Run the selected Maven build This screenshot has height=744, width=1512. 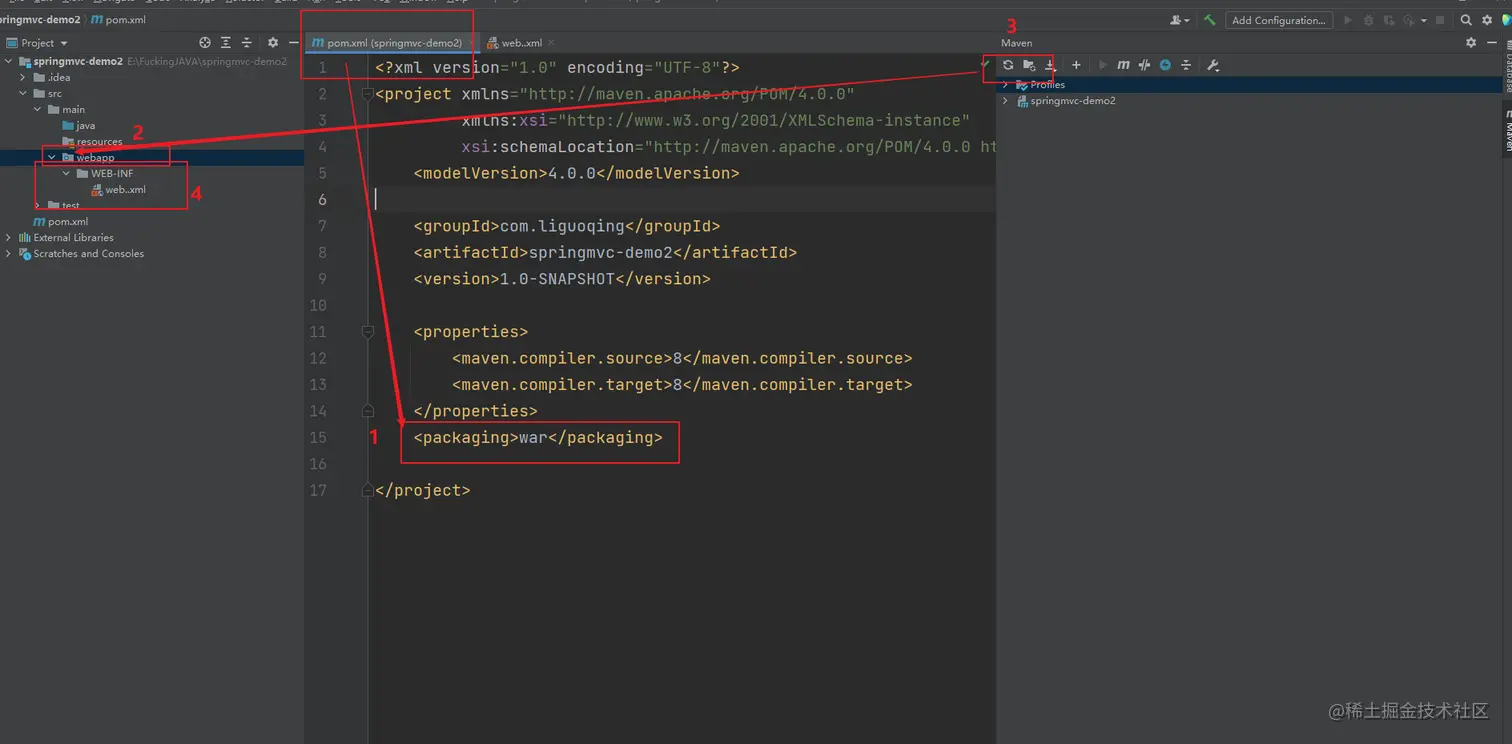pyautogui.click(x=1103, y=65)
